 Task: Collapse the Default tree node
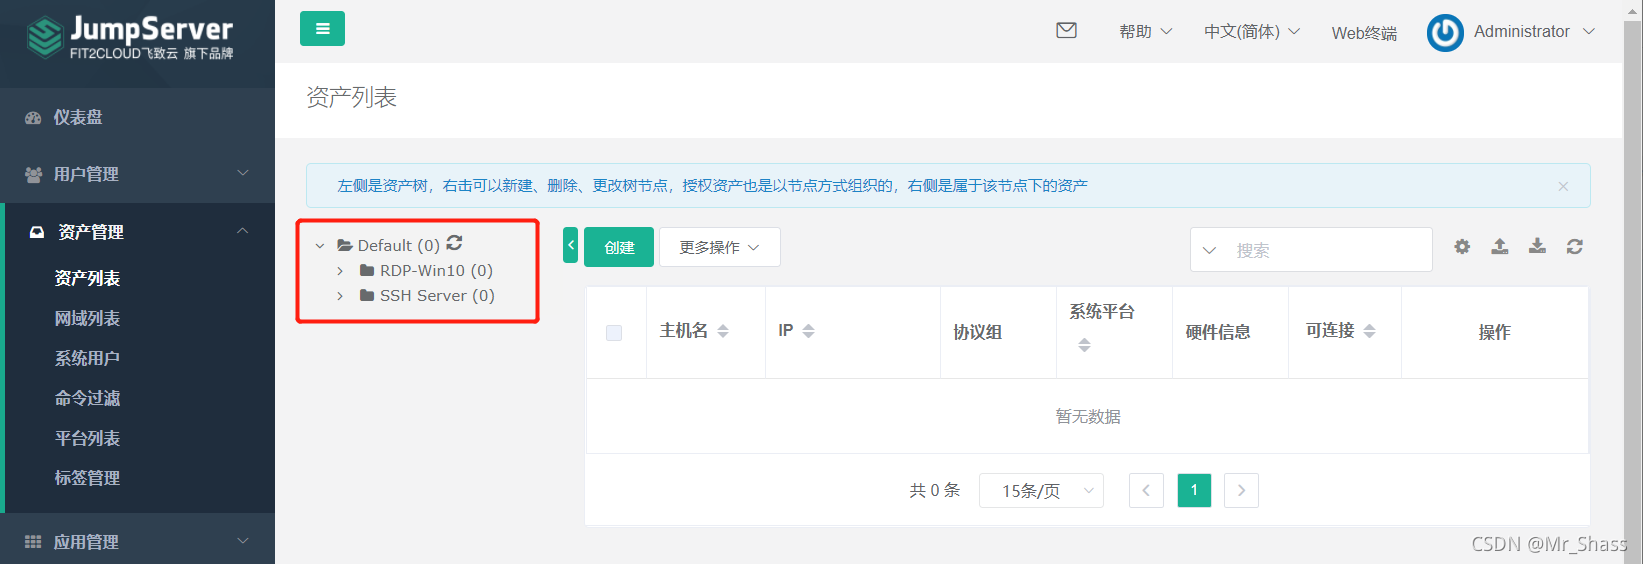(x=320, y=246)
